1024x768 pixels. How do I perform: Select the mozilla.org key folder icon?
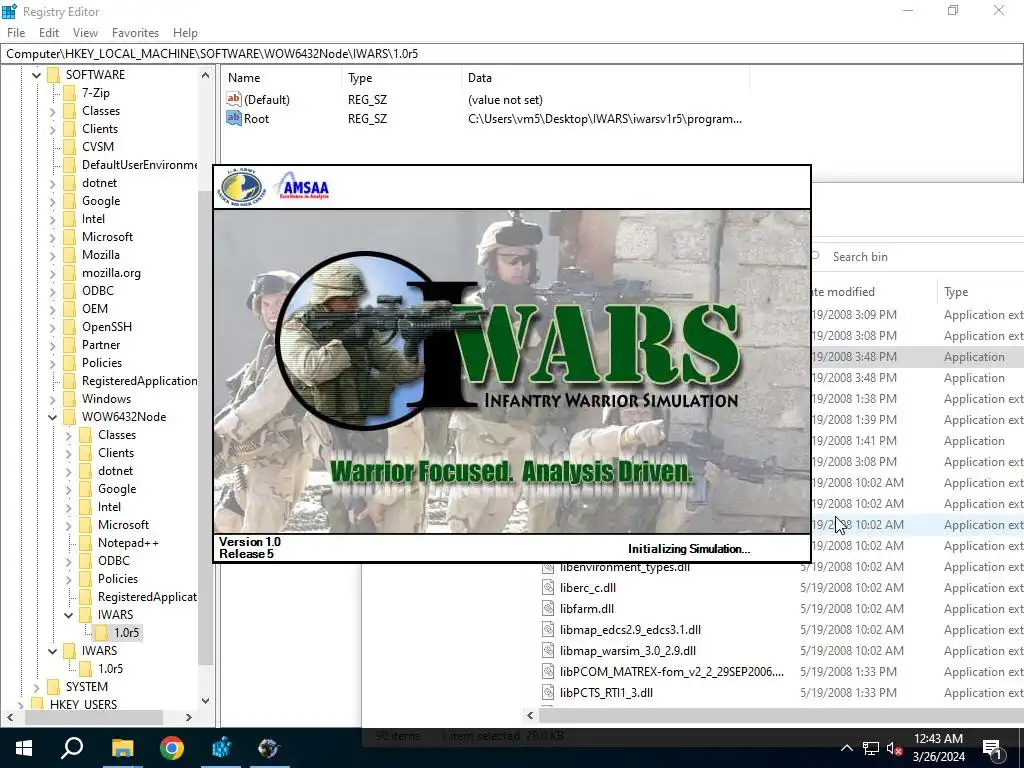click(69, 273)
